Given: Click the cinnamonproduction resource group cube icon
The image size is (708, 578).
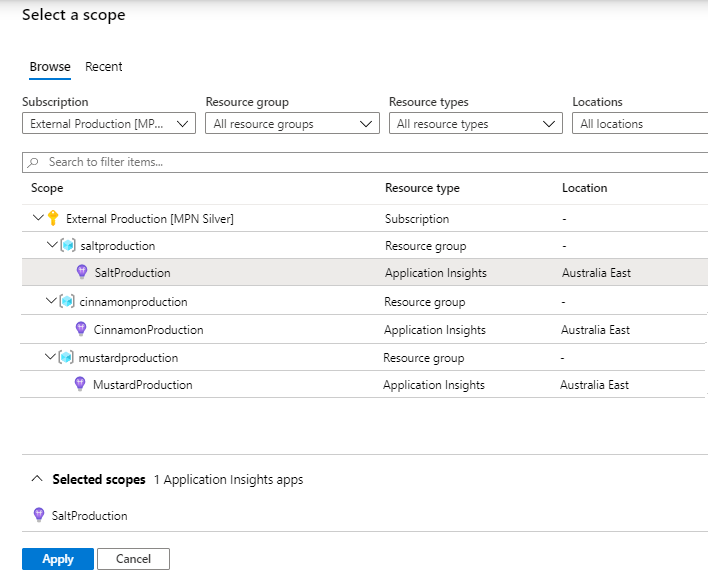Looking at the screenshot, I should click(x=67, y=301).
